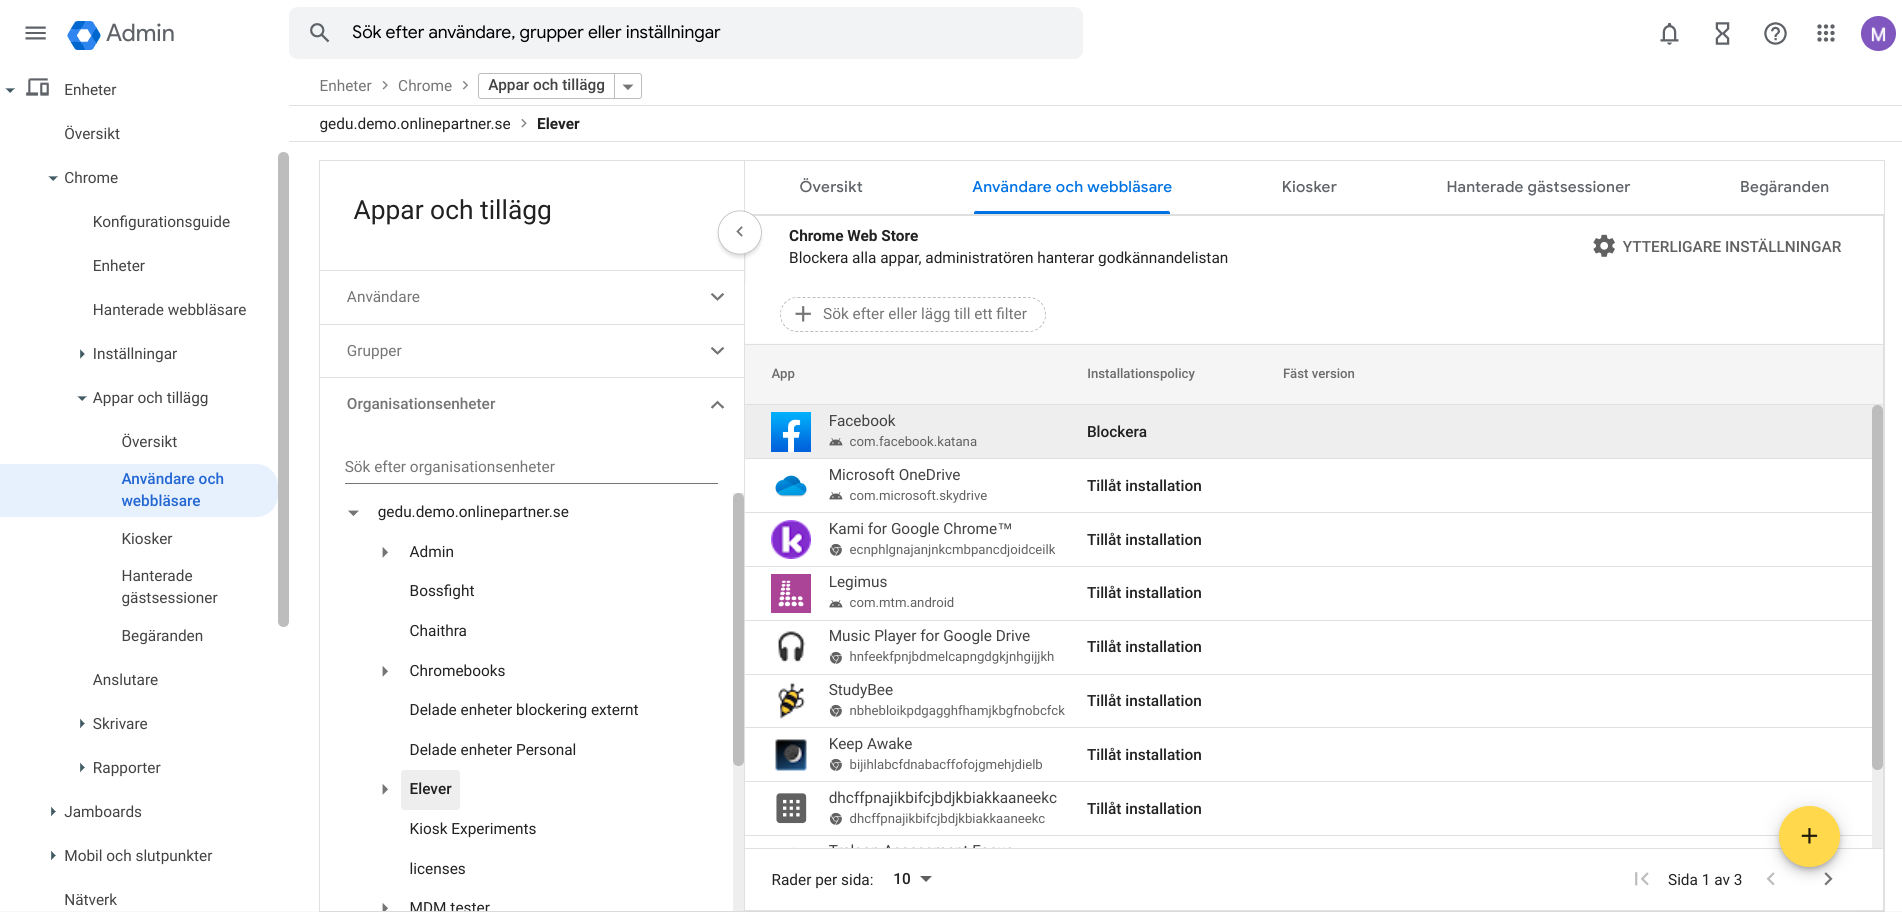Image resolution: width=1902 pixels, height=912 pixels.
Task: Open the Begäranden tab
Action: point(1784,187)
